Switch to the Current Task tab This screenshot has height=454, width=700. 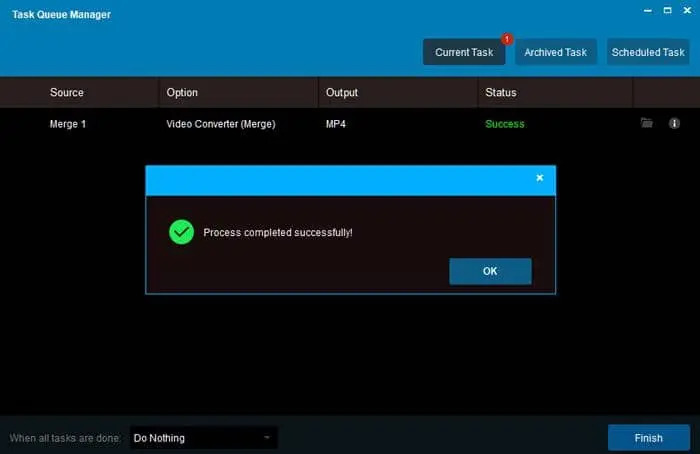[x=464, y=52]
